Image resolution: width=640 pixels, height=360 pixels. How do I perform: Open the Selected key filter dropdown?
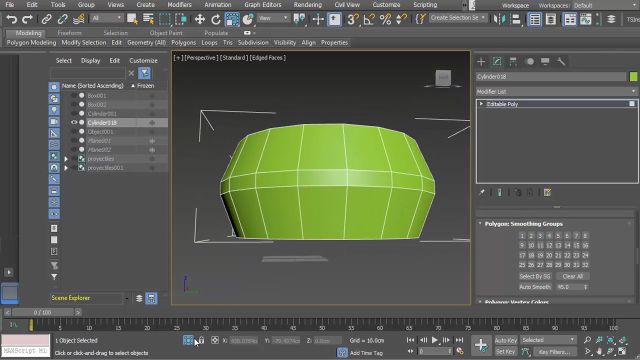(548, 340)
